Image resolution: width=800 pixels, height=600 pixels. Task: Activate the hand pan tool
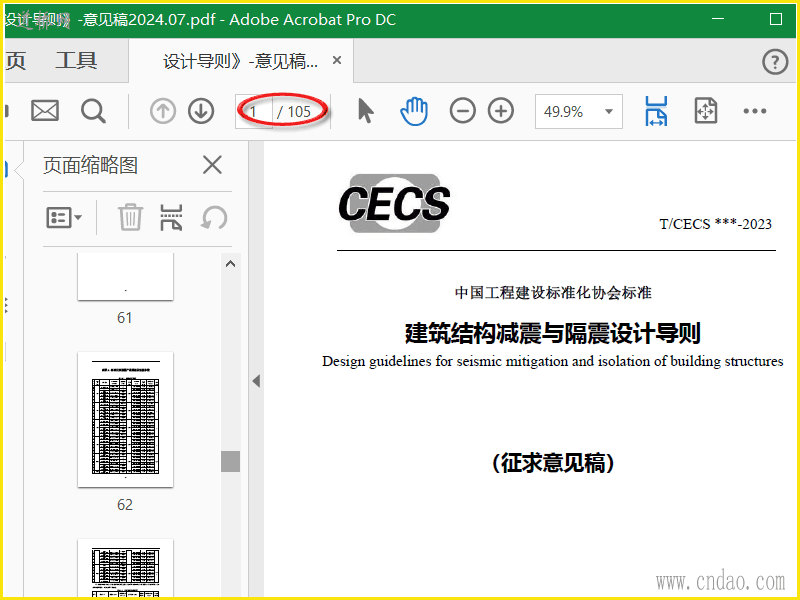point(414,111)
